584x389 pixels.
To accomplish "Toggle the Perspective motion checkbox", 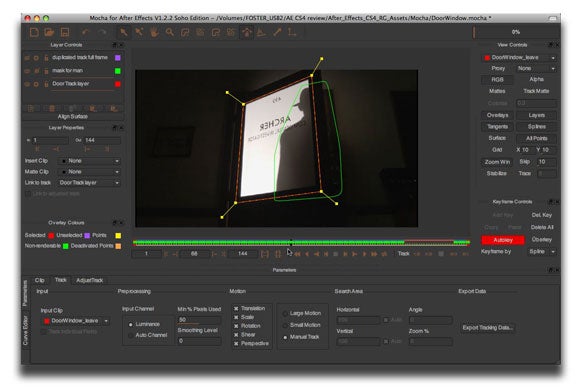I will pyautogui.click(x=236, y=344).
